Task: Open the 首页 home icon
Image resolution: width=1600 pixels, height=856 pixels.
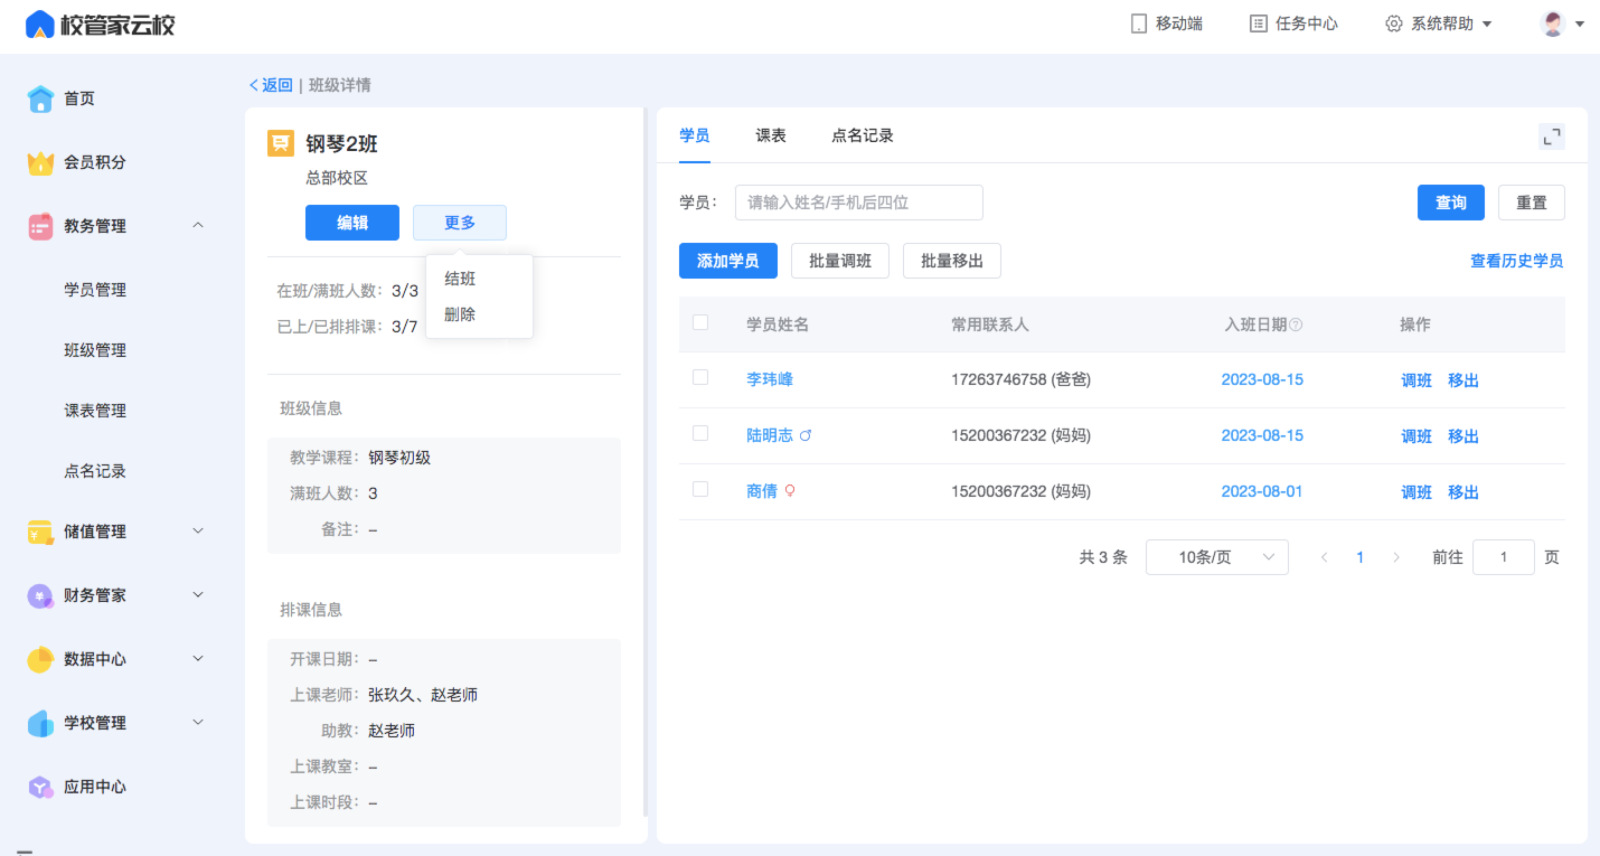Action: click(40, 98)
